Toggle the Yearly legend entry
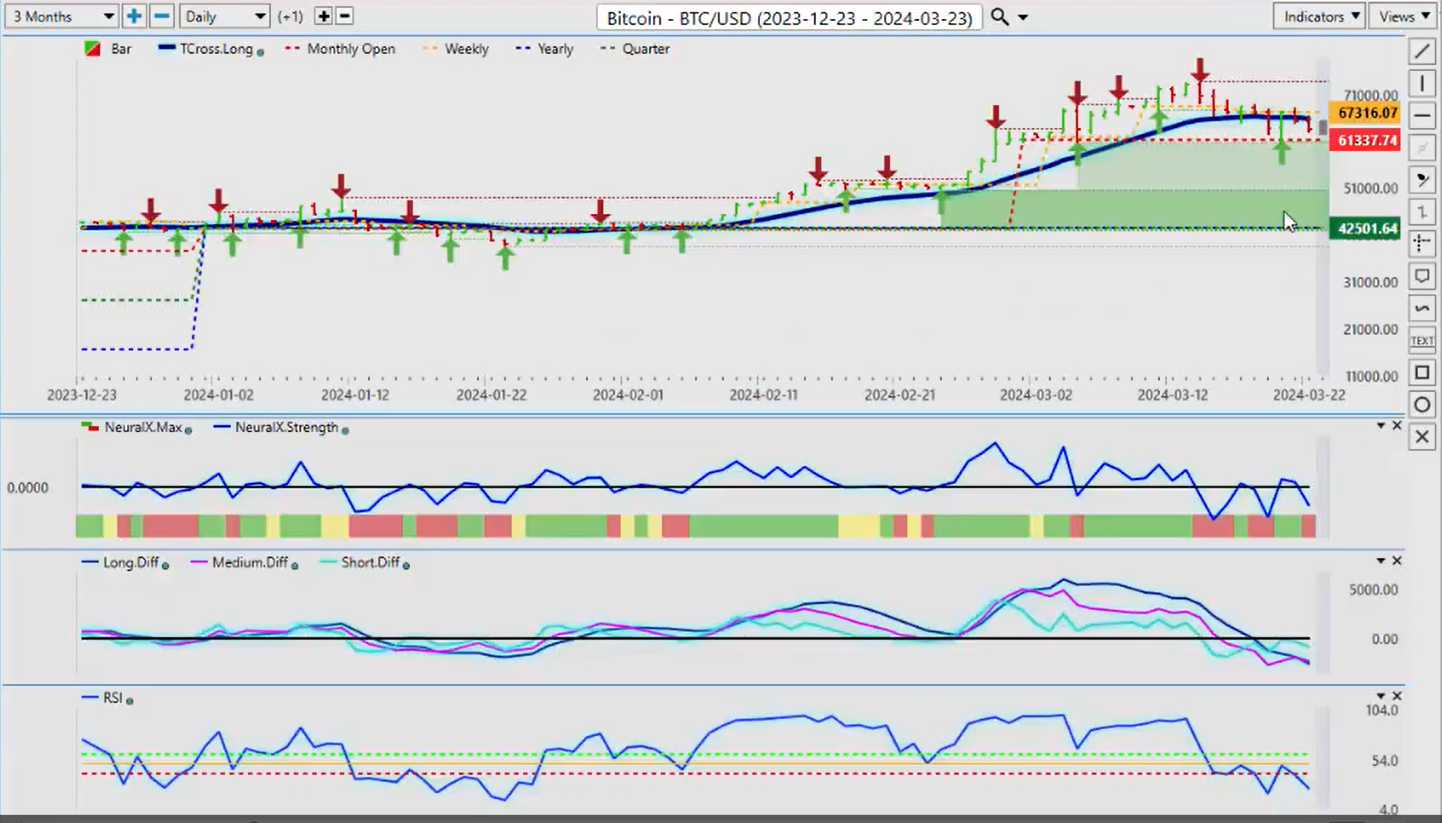1442x823 pixels. [x=546, y=48]
